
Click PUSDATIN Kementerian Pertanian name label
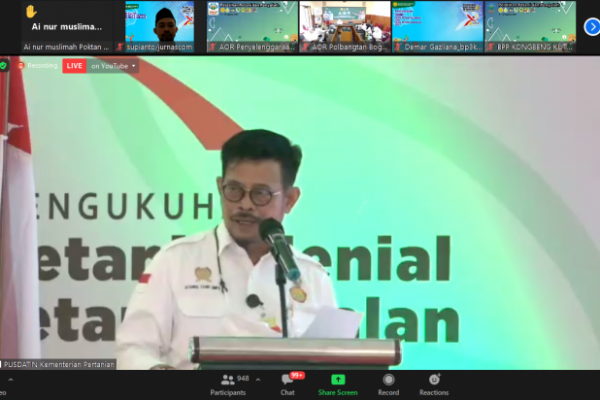pyautogui.click(x=58, y=364)
